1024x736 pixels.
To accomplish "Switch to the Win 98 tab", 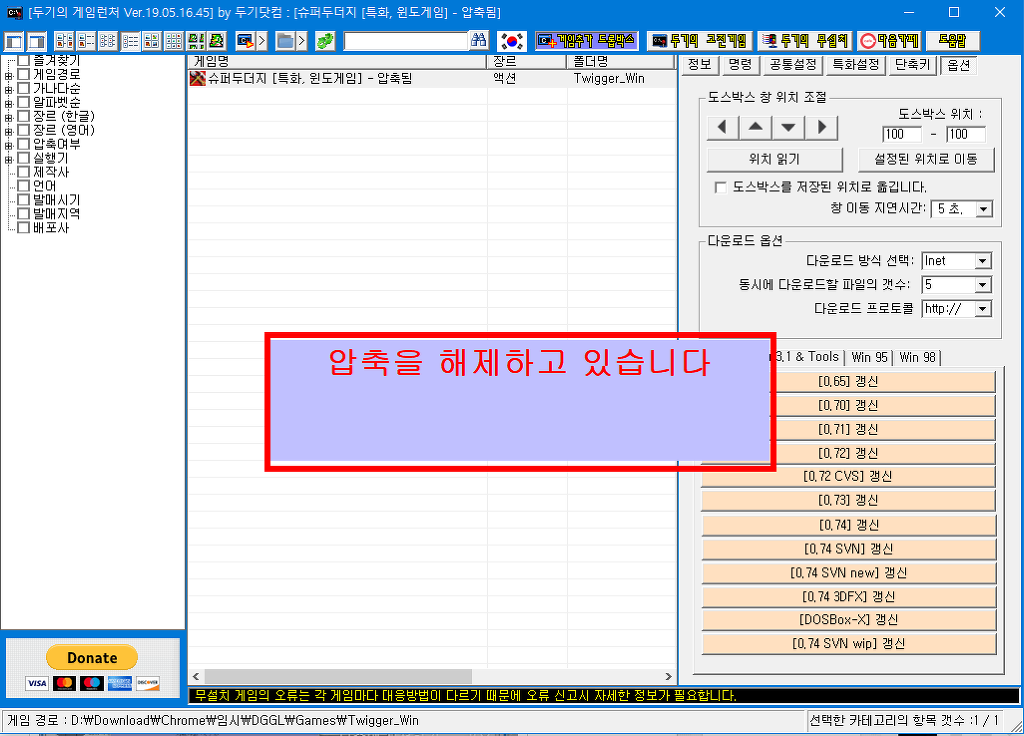I will [x=917, y=357].
